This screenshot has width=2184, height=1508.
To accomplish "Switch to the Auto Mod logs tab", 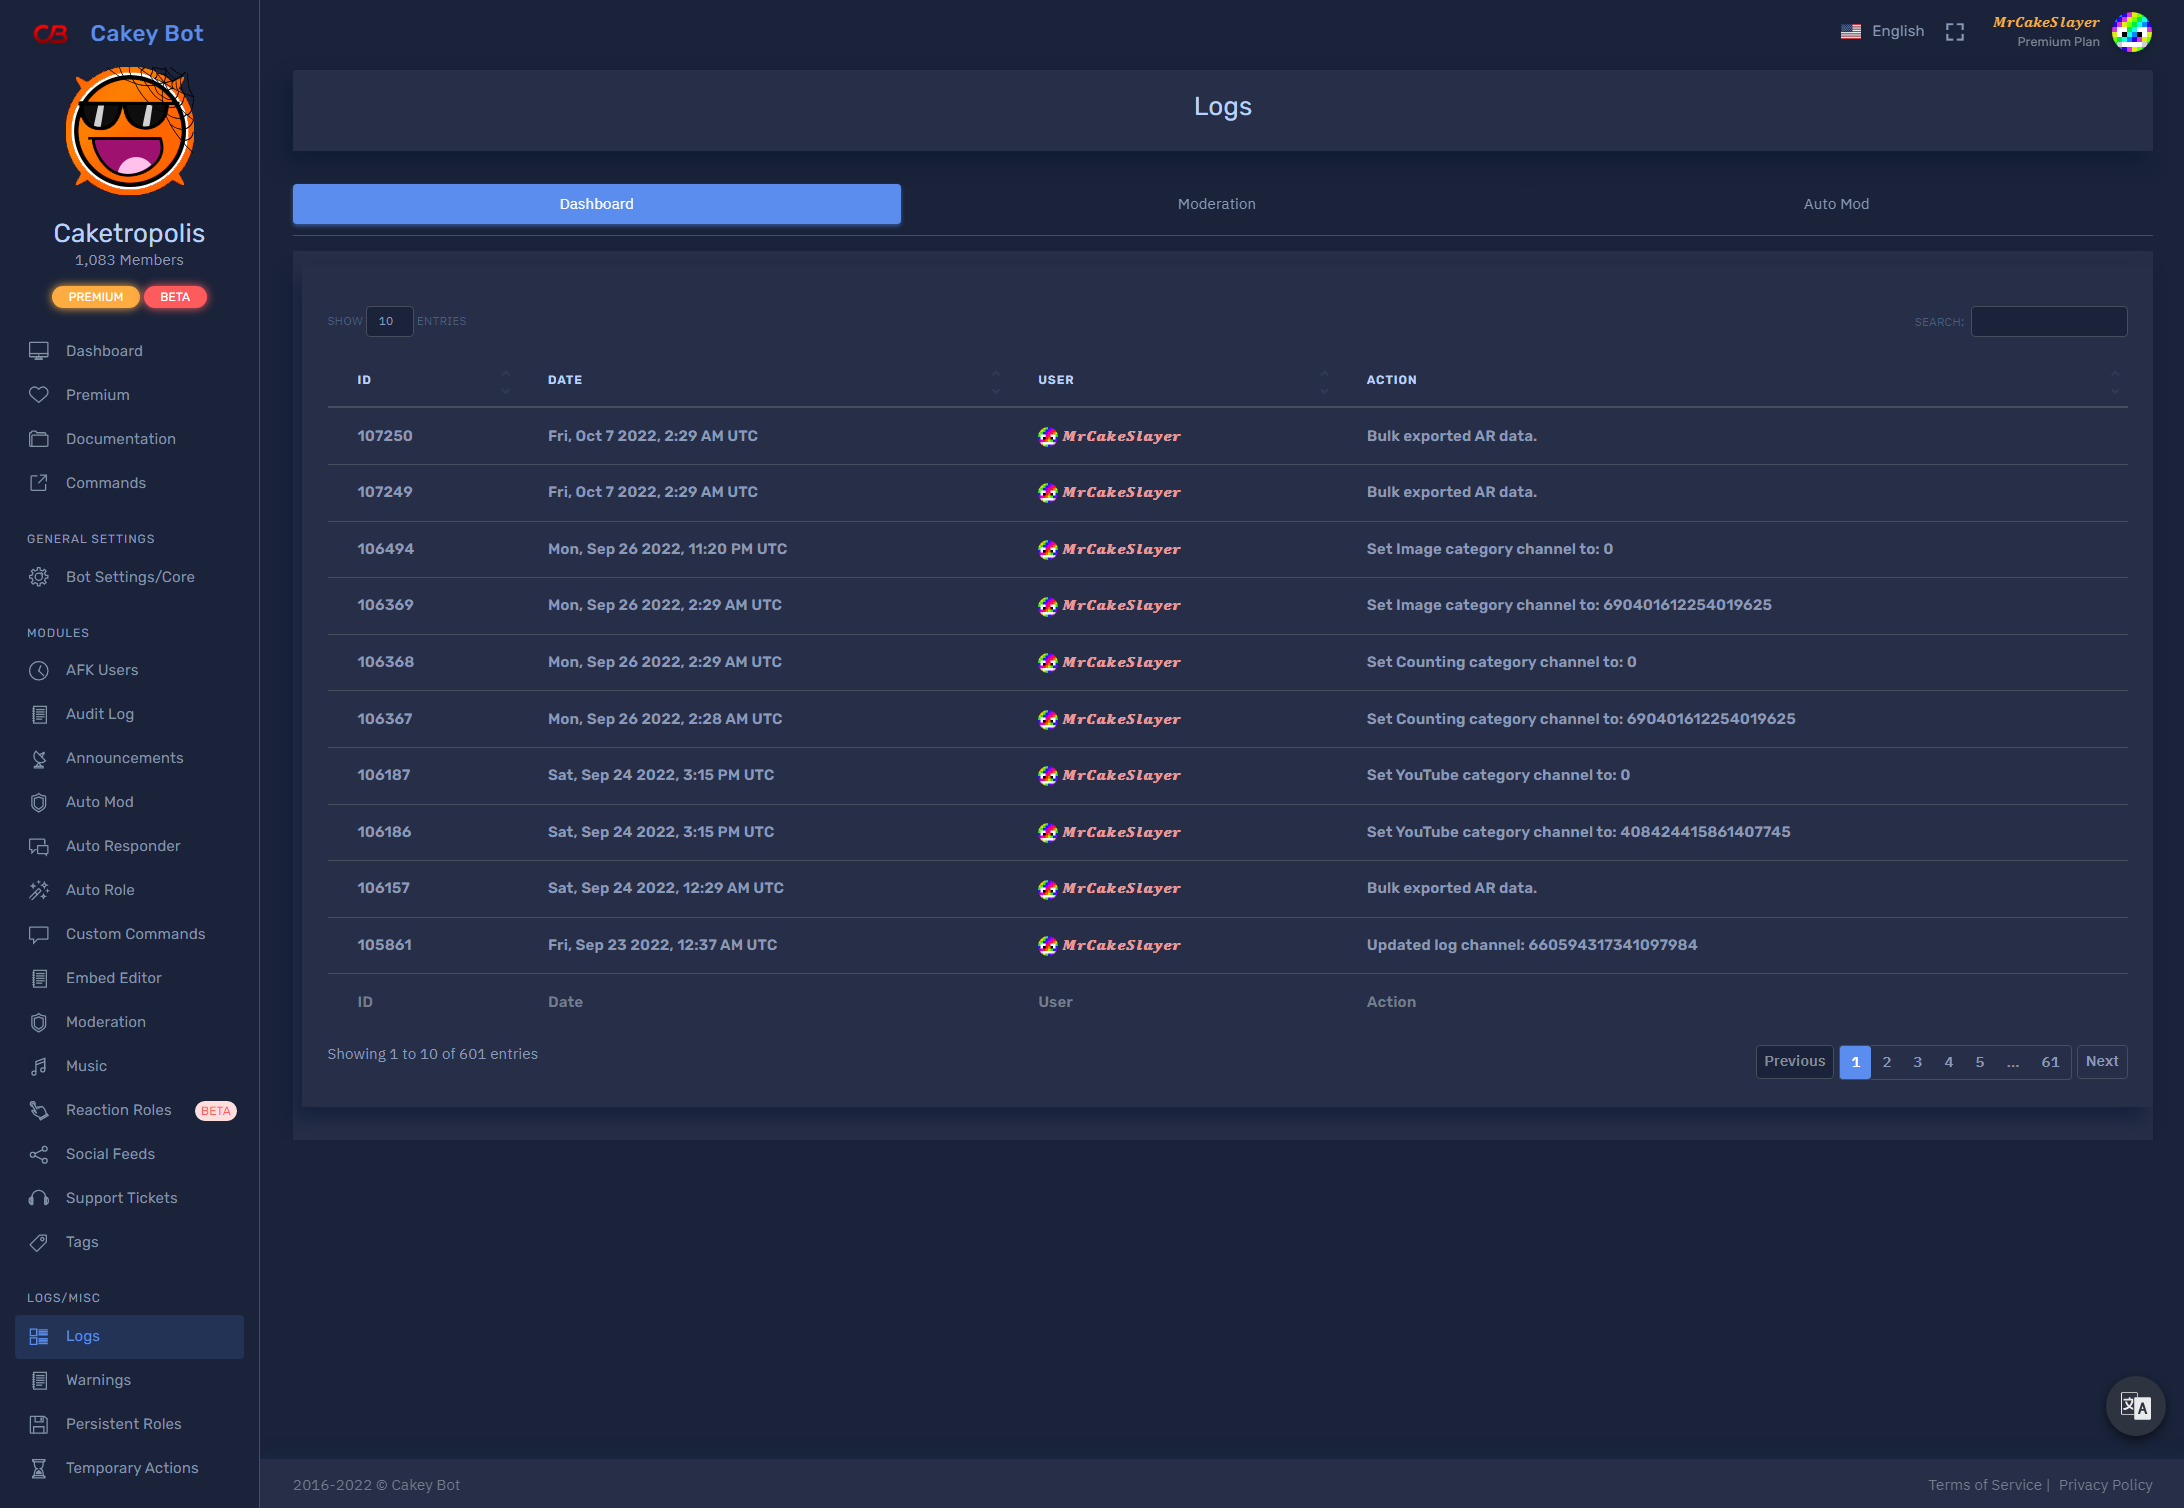I will [1836, 204].
